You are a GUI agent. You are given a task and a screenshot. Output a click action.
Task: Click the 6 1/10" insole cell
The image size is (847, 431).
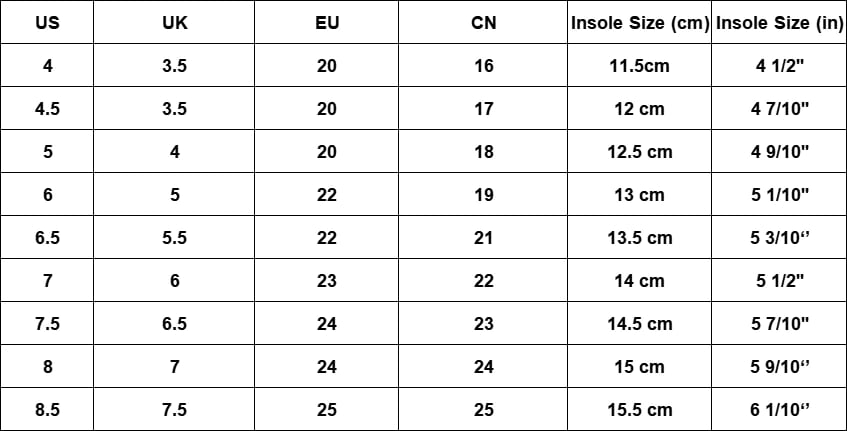(x=780, y=410)
